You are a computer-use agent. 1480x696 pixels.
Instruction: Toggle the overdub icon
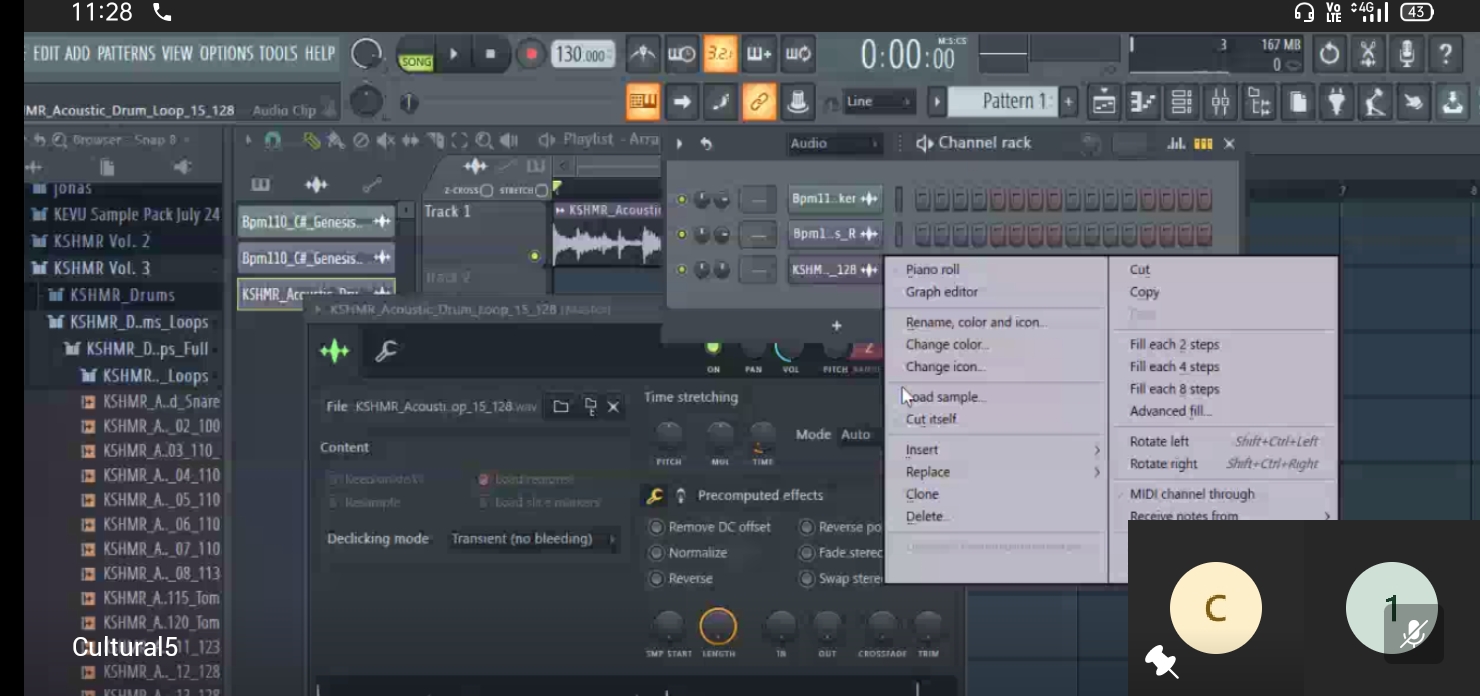pos(759,54)
